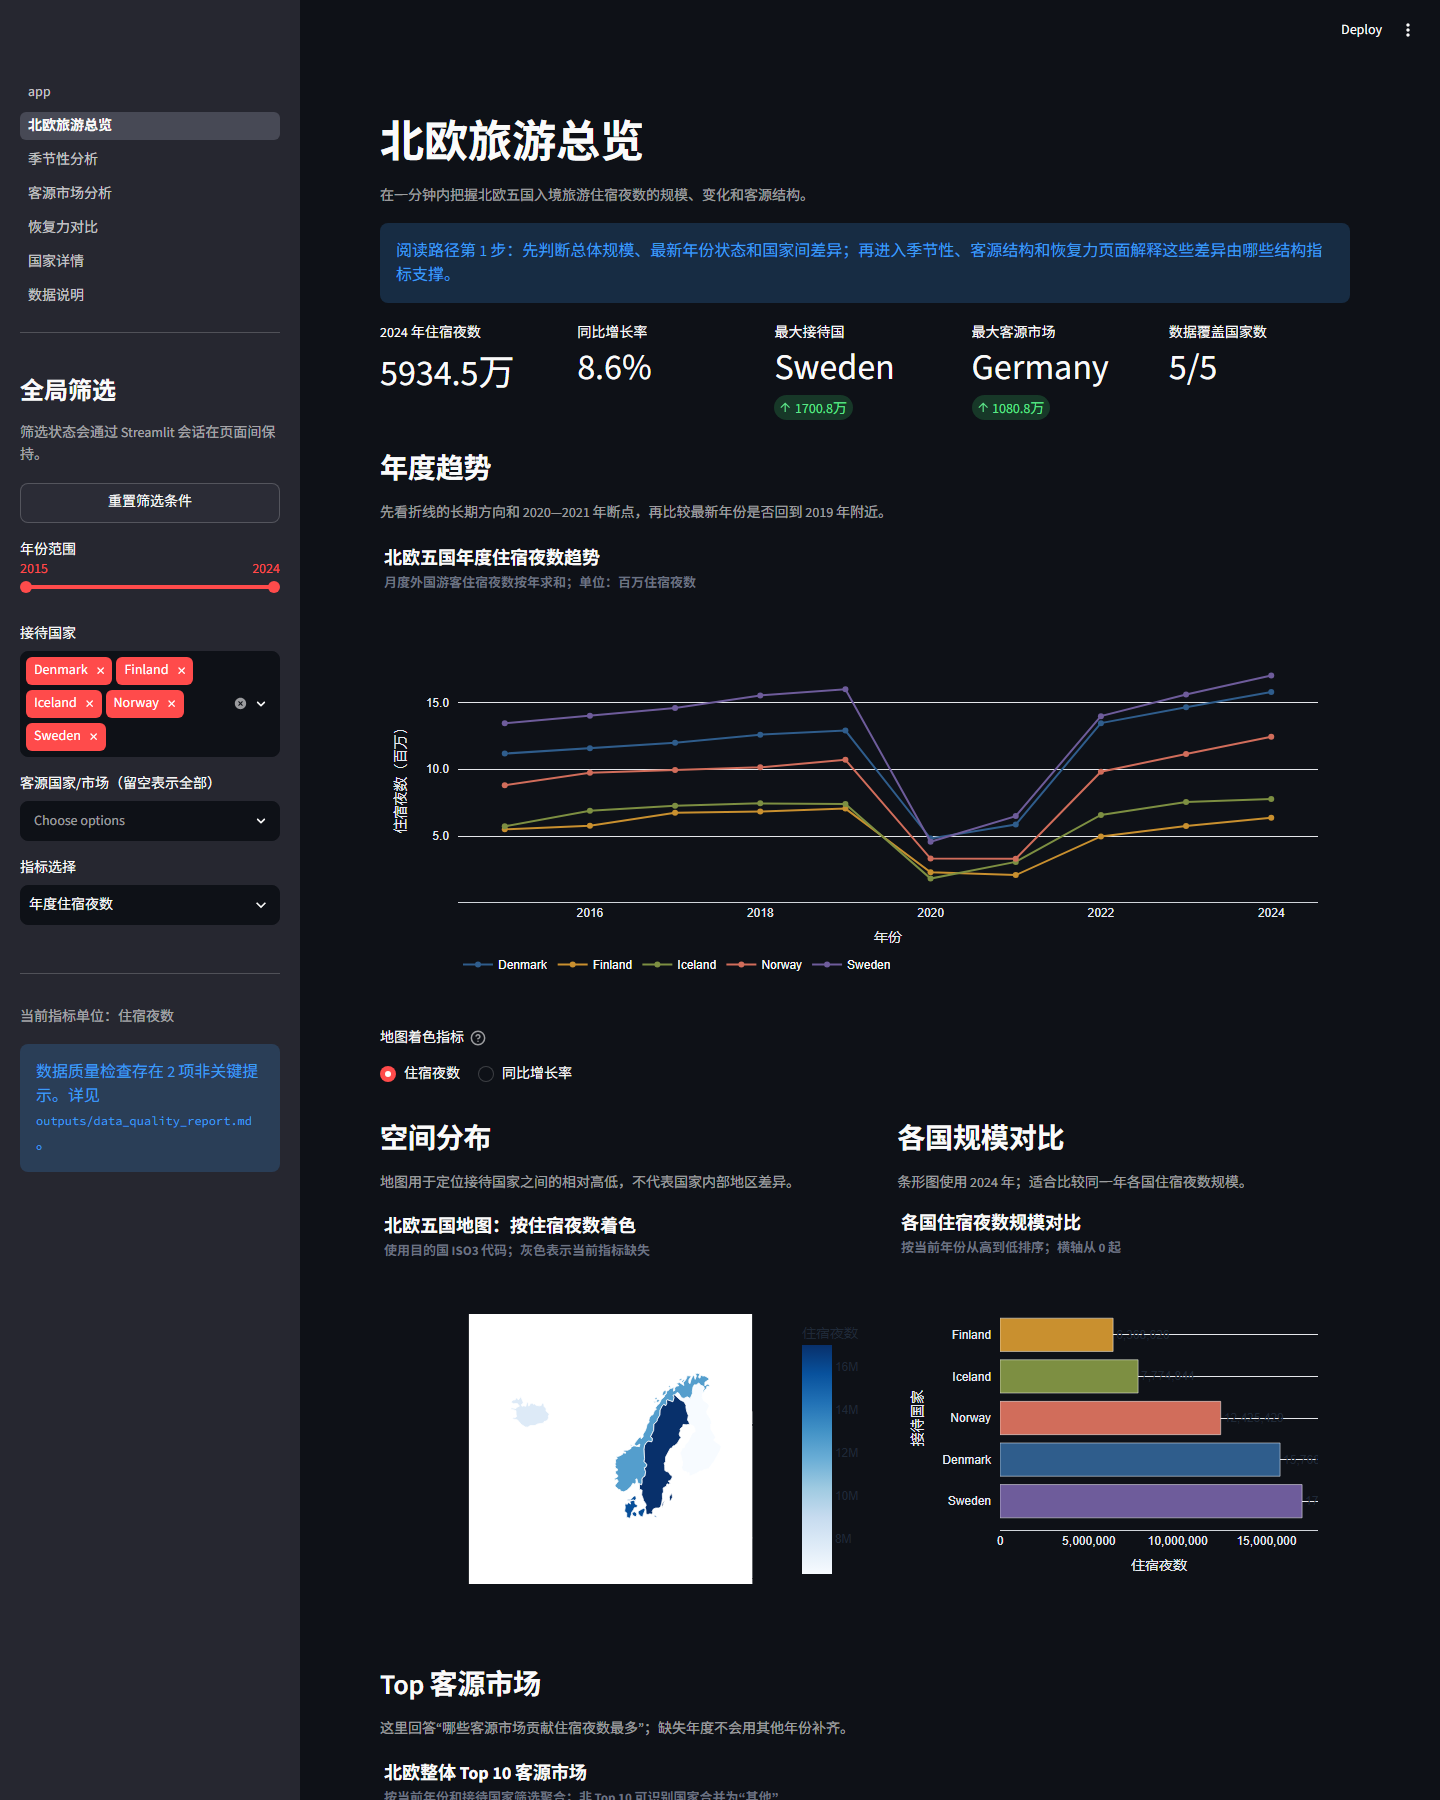Toggle Iceland series in chart legend

[679, 965]
